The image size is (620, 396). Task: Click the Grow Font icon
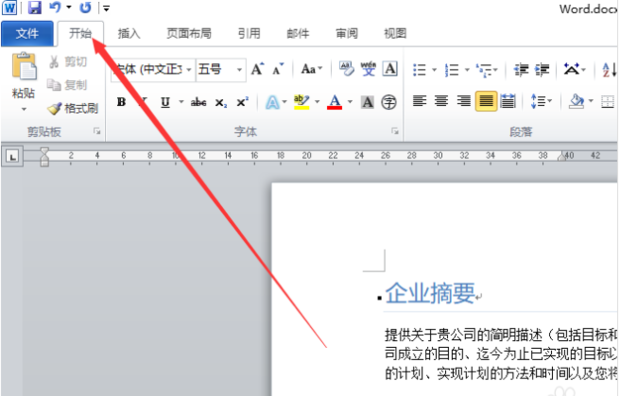[257, 69]
